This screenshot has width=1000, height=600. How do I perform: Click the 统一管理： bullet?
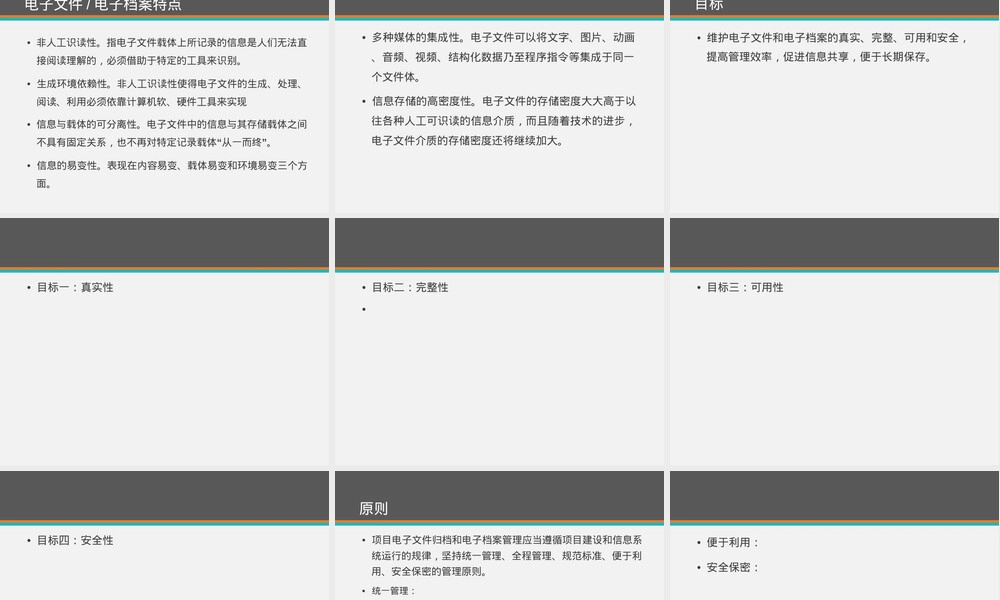pos(393,591)
